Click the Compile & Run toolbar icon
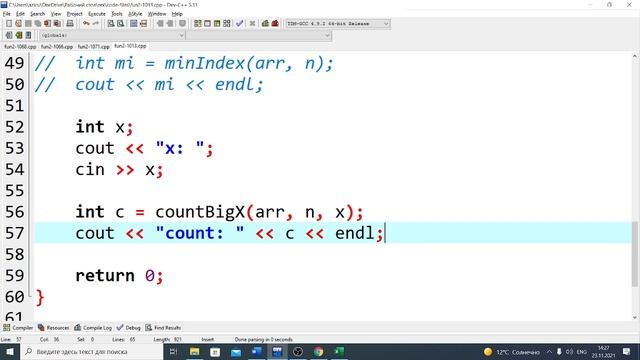This screenshot has height=360, width=640. (217, 24)
